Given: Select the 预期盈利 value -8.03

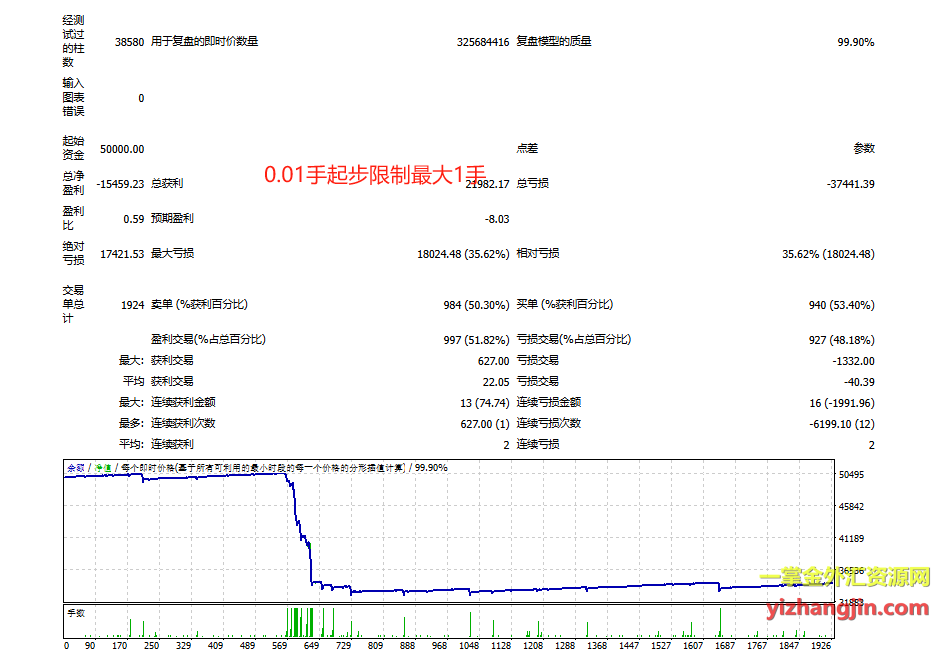Looking at the screenshot, I should pos(496,219).
